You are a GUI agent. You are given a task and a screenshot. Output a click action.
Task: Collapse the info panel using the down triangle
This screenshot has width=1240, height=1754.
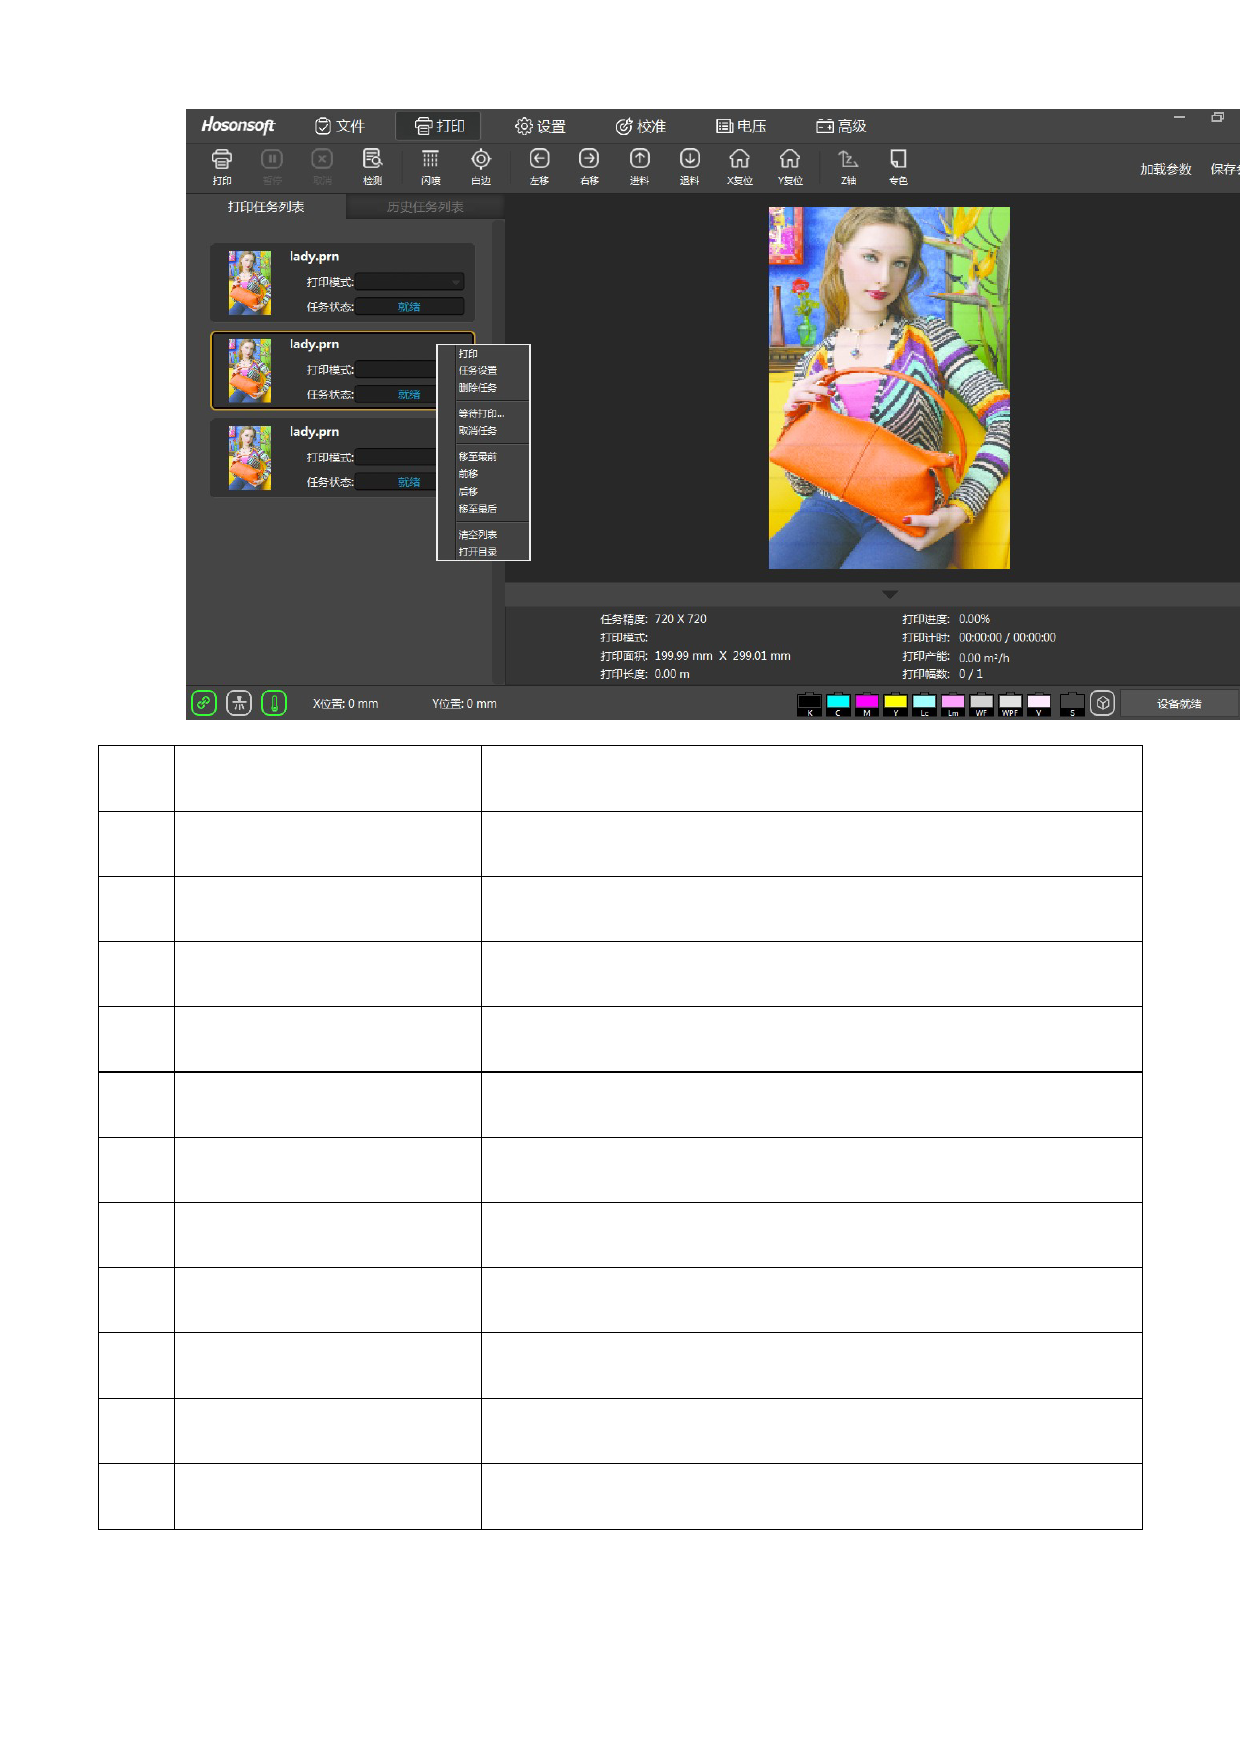click(x=889, y=594)
